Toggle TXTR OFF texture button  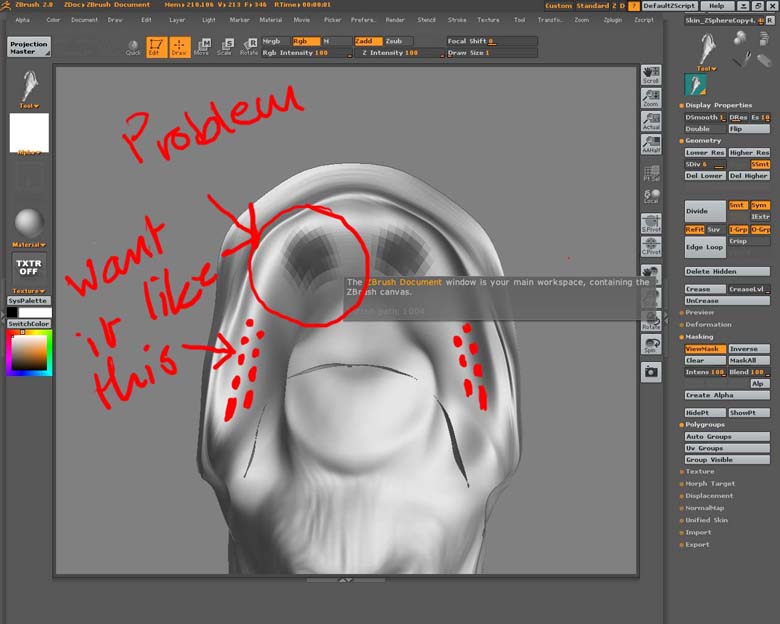pyautogui.click(x=28, y=267)
